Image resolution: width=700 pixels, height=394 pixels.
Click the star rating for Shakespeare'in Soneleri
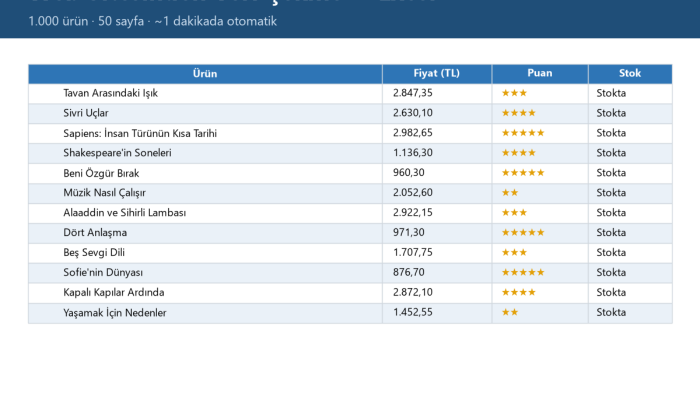tap(519, 153)
